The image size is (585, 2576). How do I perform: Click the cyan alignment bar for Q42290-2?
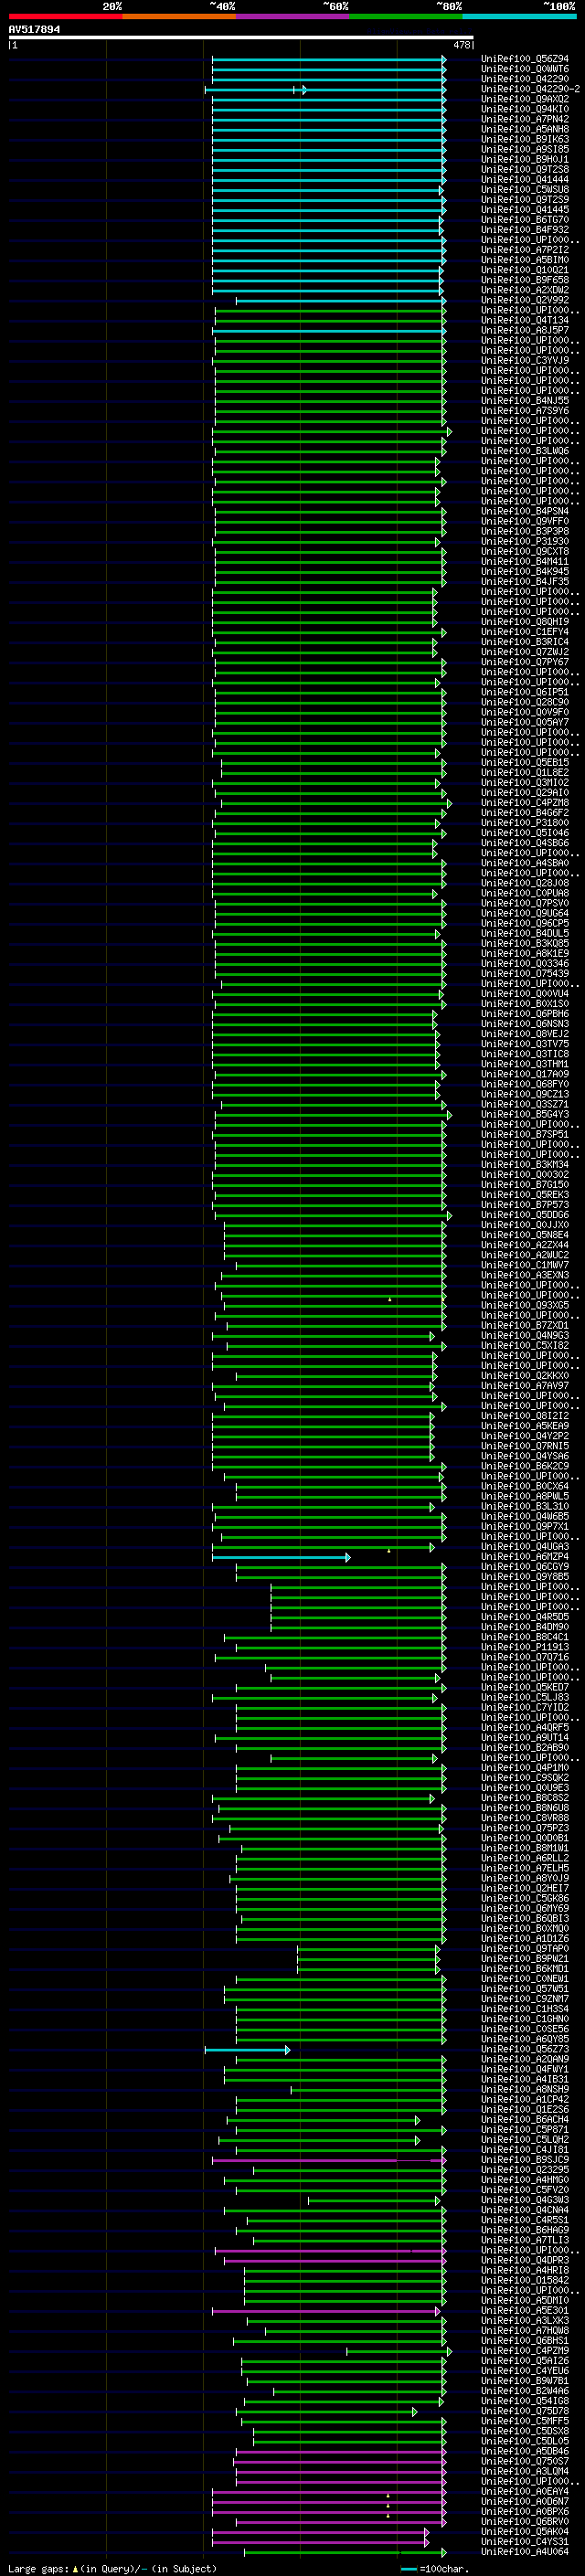[325, 90]
